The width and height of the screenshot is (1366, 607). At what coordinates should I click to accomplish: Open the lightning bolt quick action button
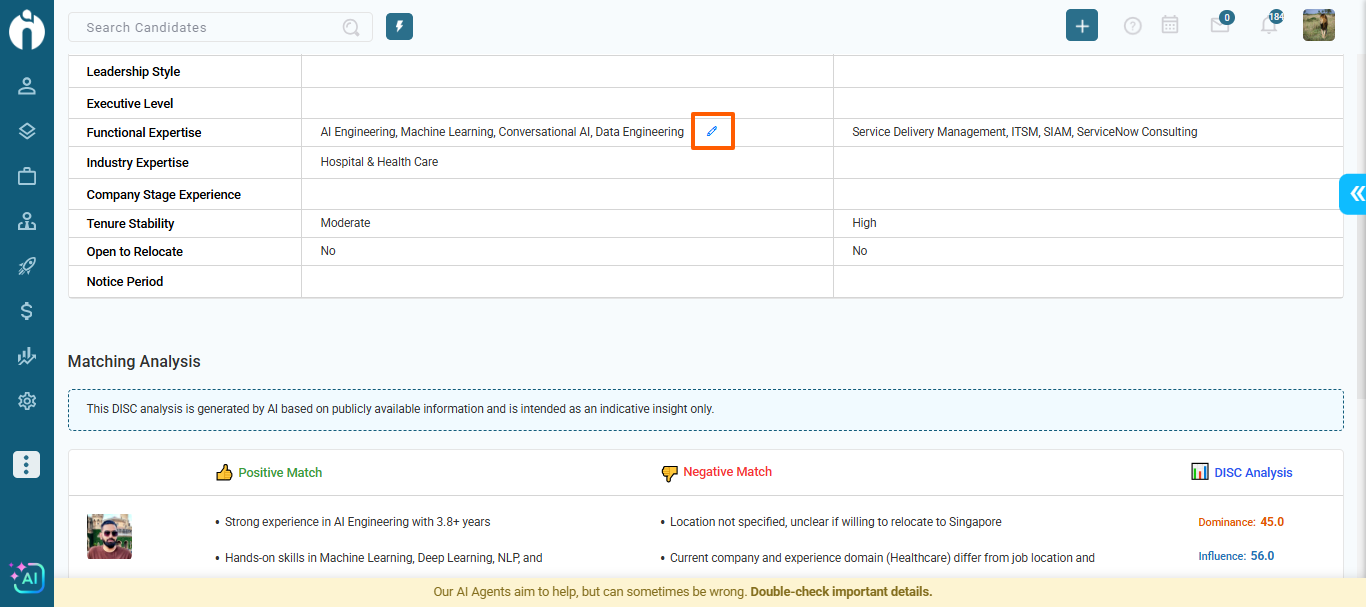(x=399, y=27)
